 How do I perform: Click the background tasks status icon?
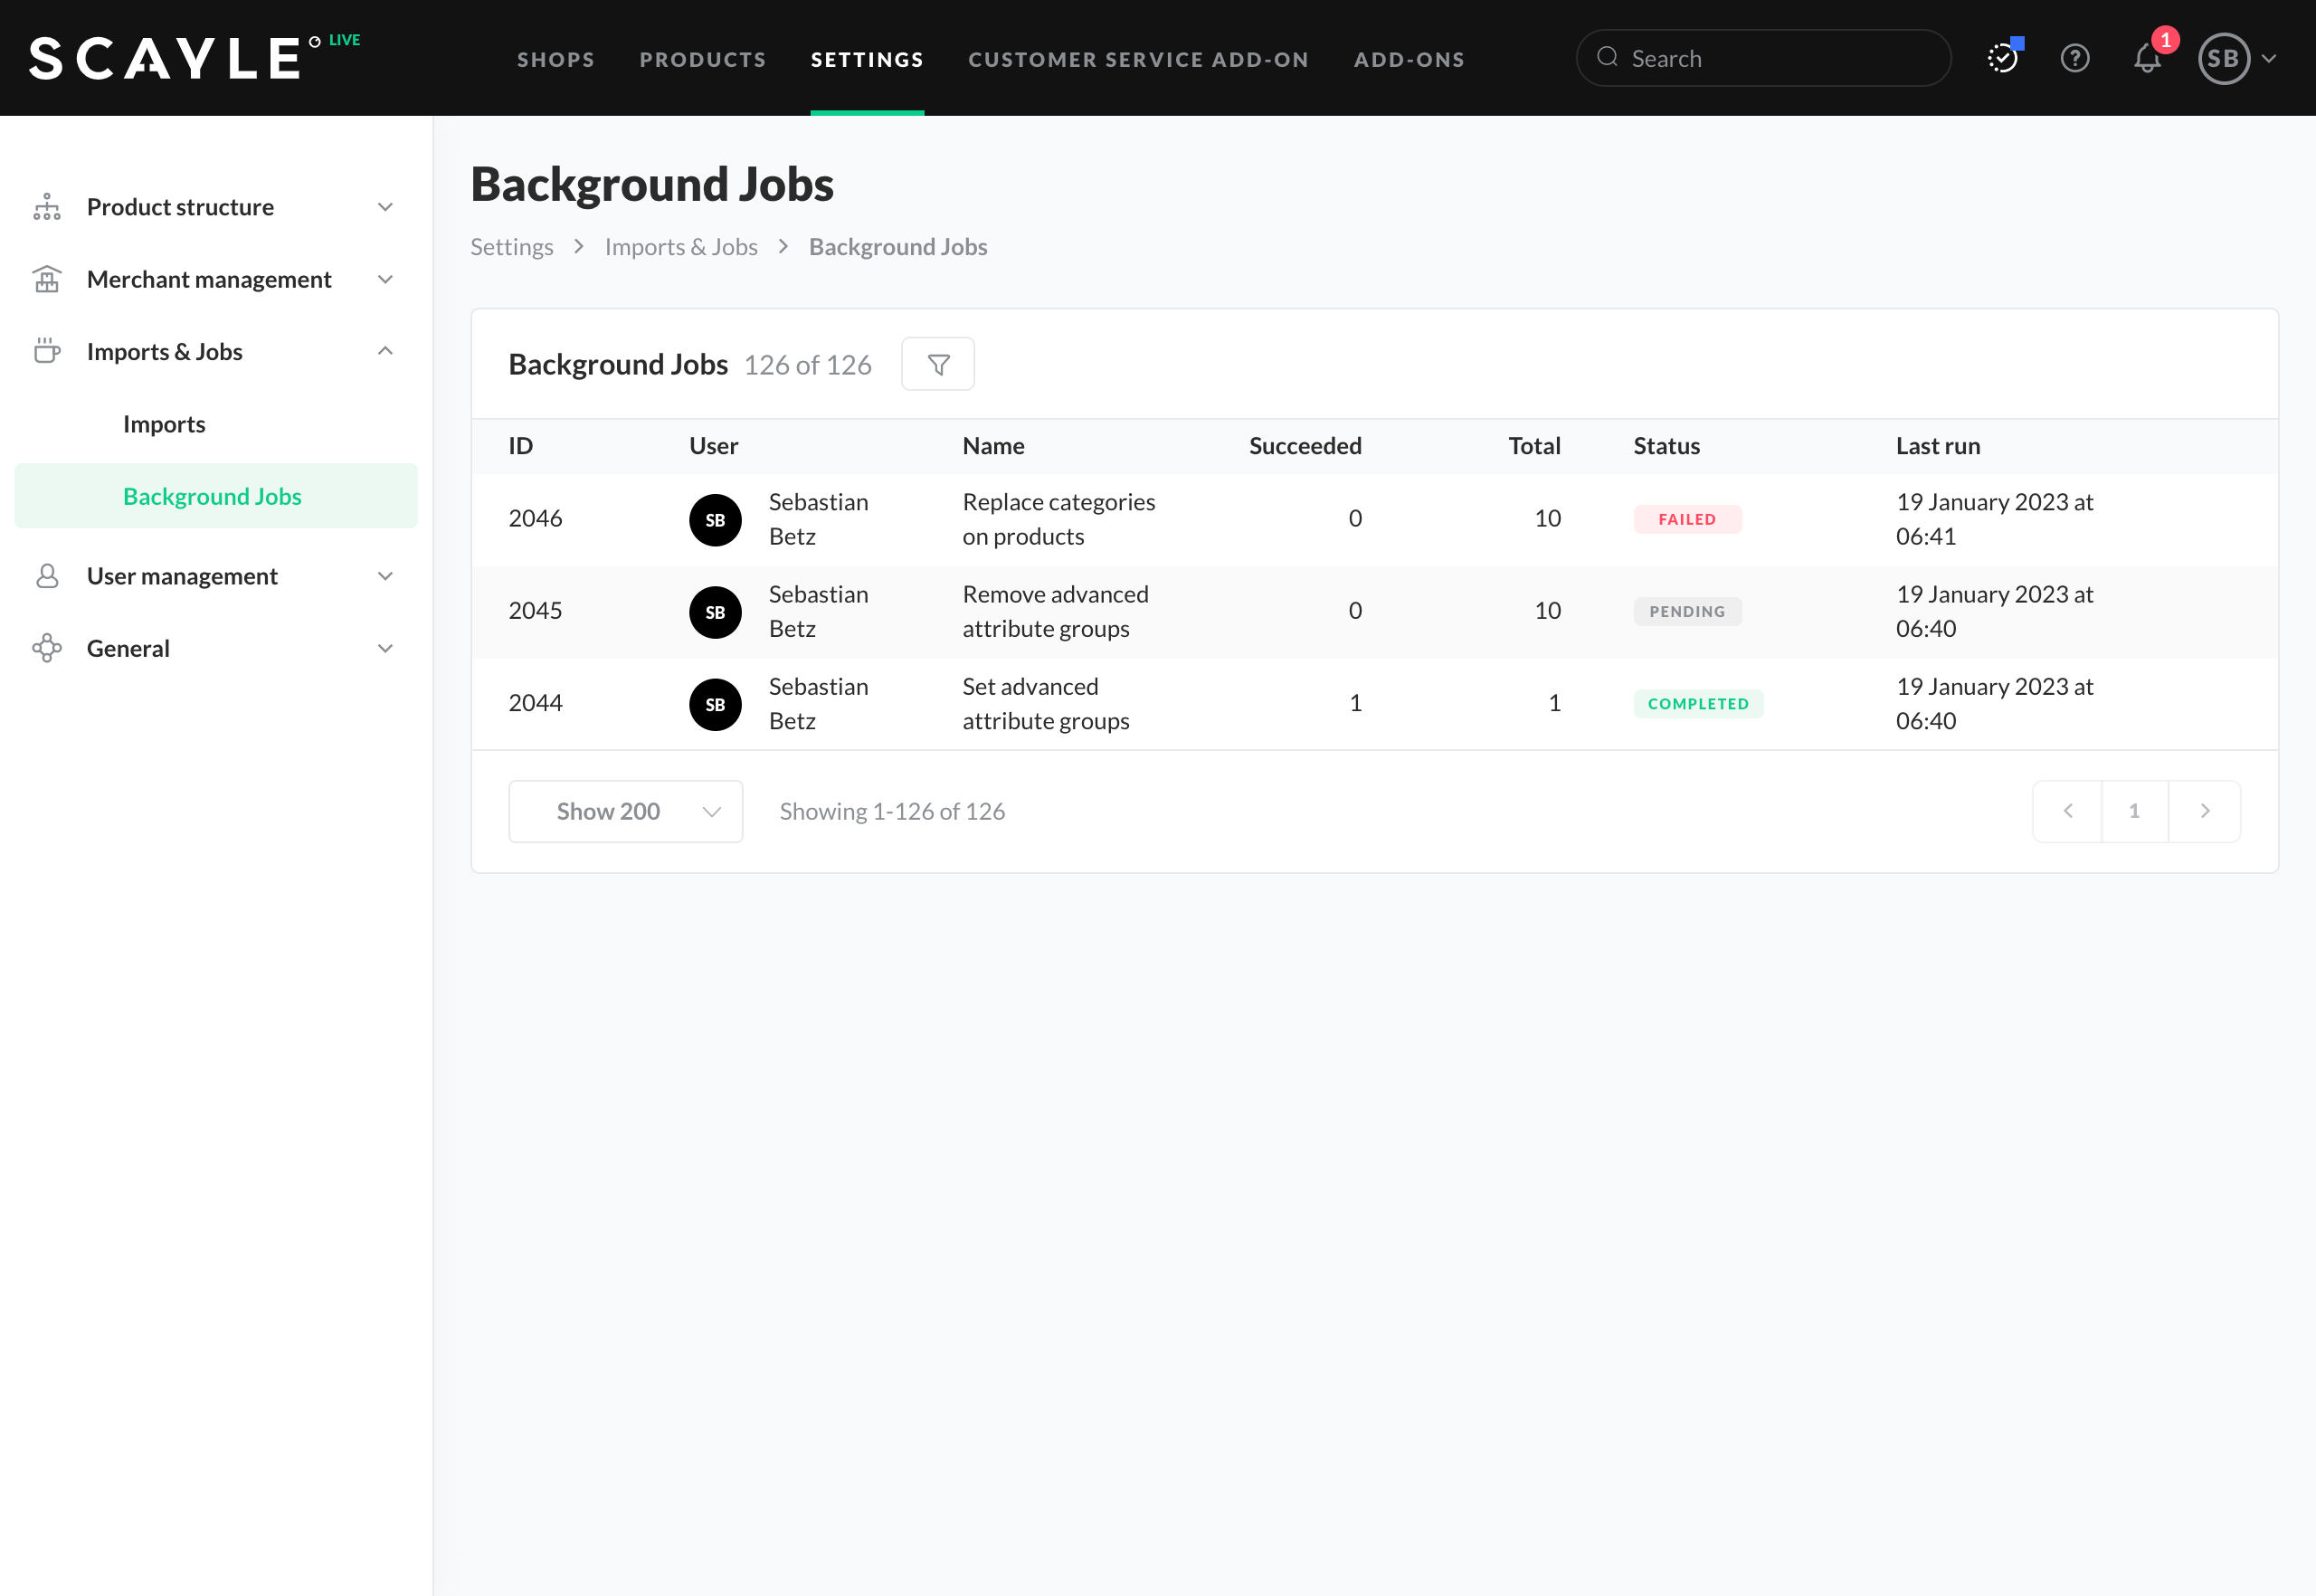pyautogui.click(x=2002, y=58)
